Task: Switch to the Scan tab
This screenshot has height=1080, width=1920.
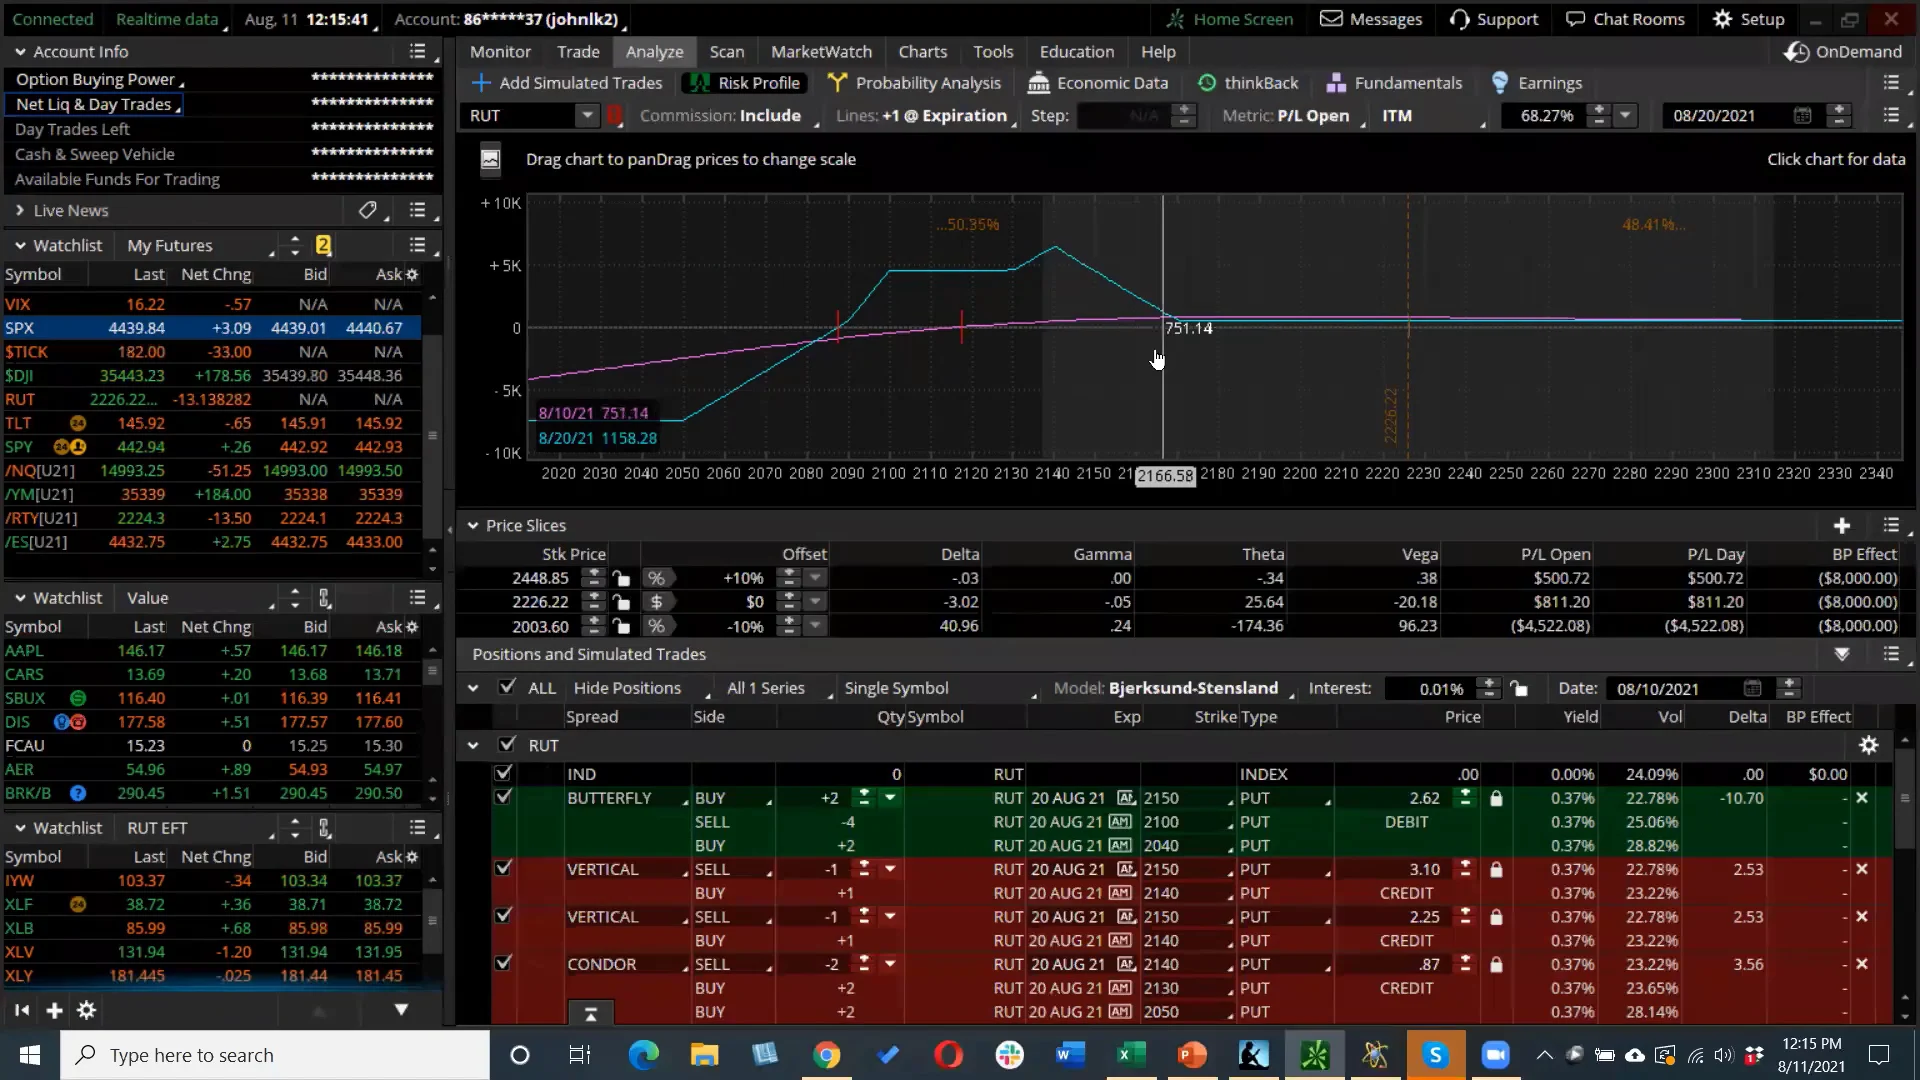Action: [727, 52]
